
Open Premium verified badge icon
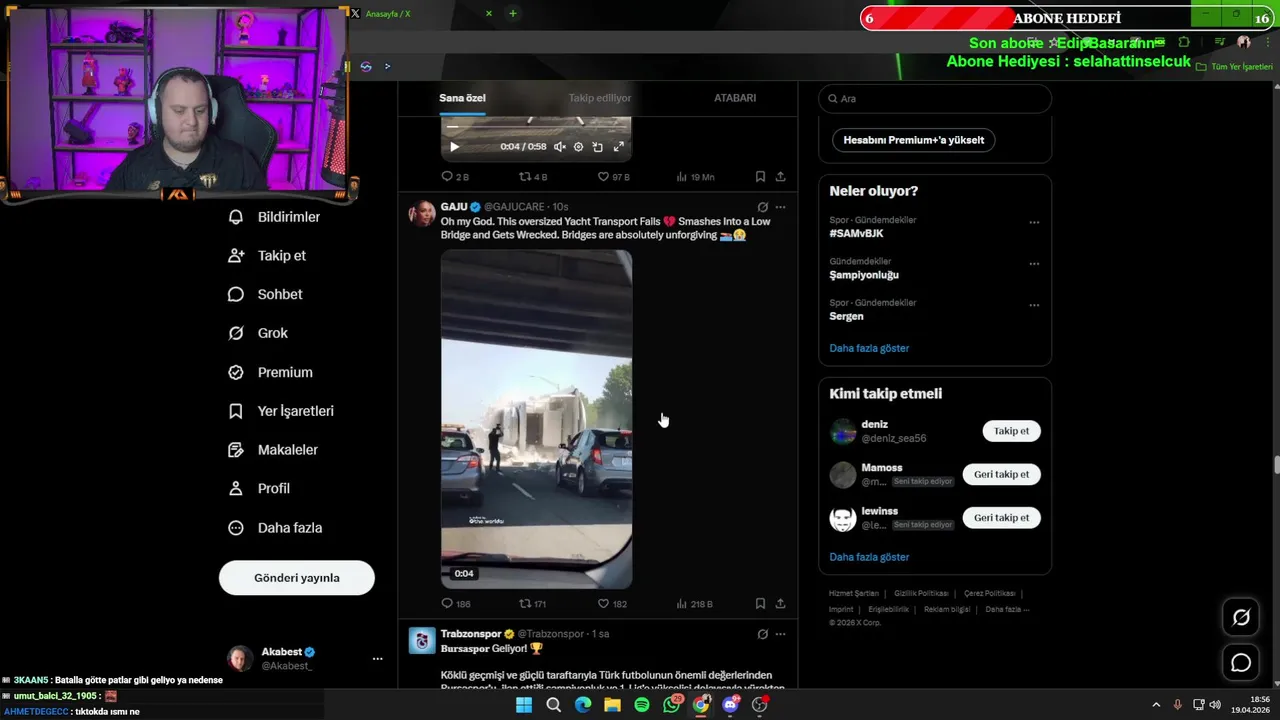(x=236, y=372)
